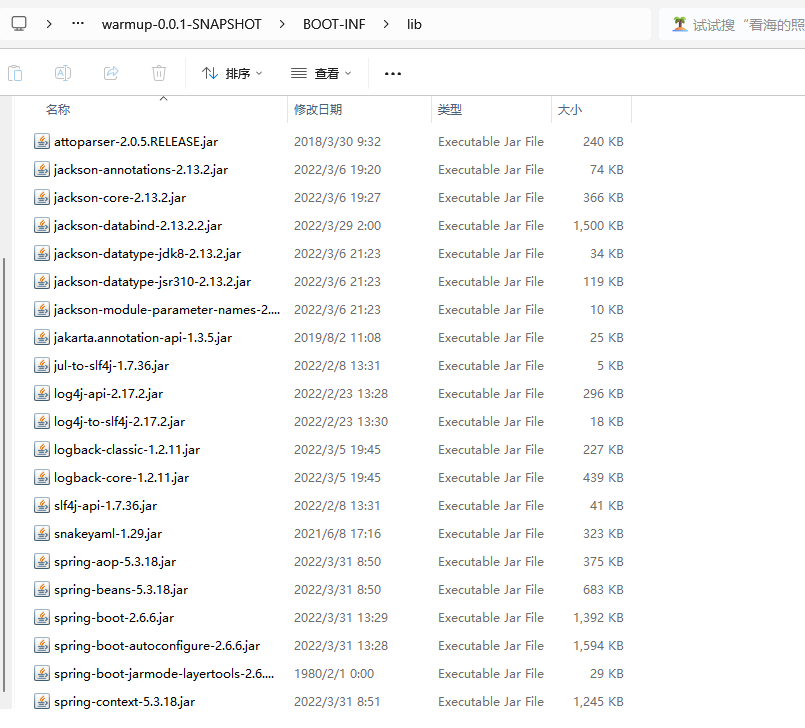This screenshot has width=805, height=728.
Task: Select the spring-boot-autoconfigure-2.6.6.jar file icon
Action: [42, 645]
